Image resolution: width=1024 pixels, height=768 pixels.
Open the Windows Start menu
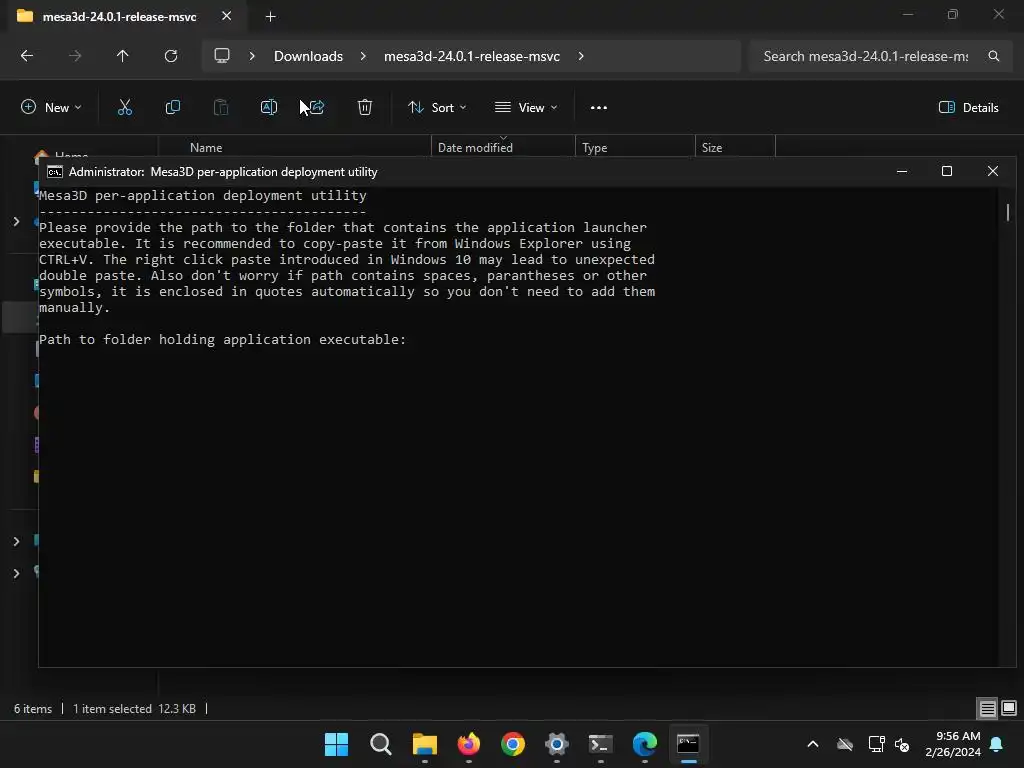tap(336, 744)
